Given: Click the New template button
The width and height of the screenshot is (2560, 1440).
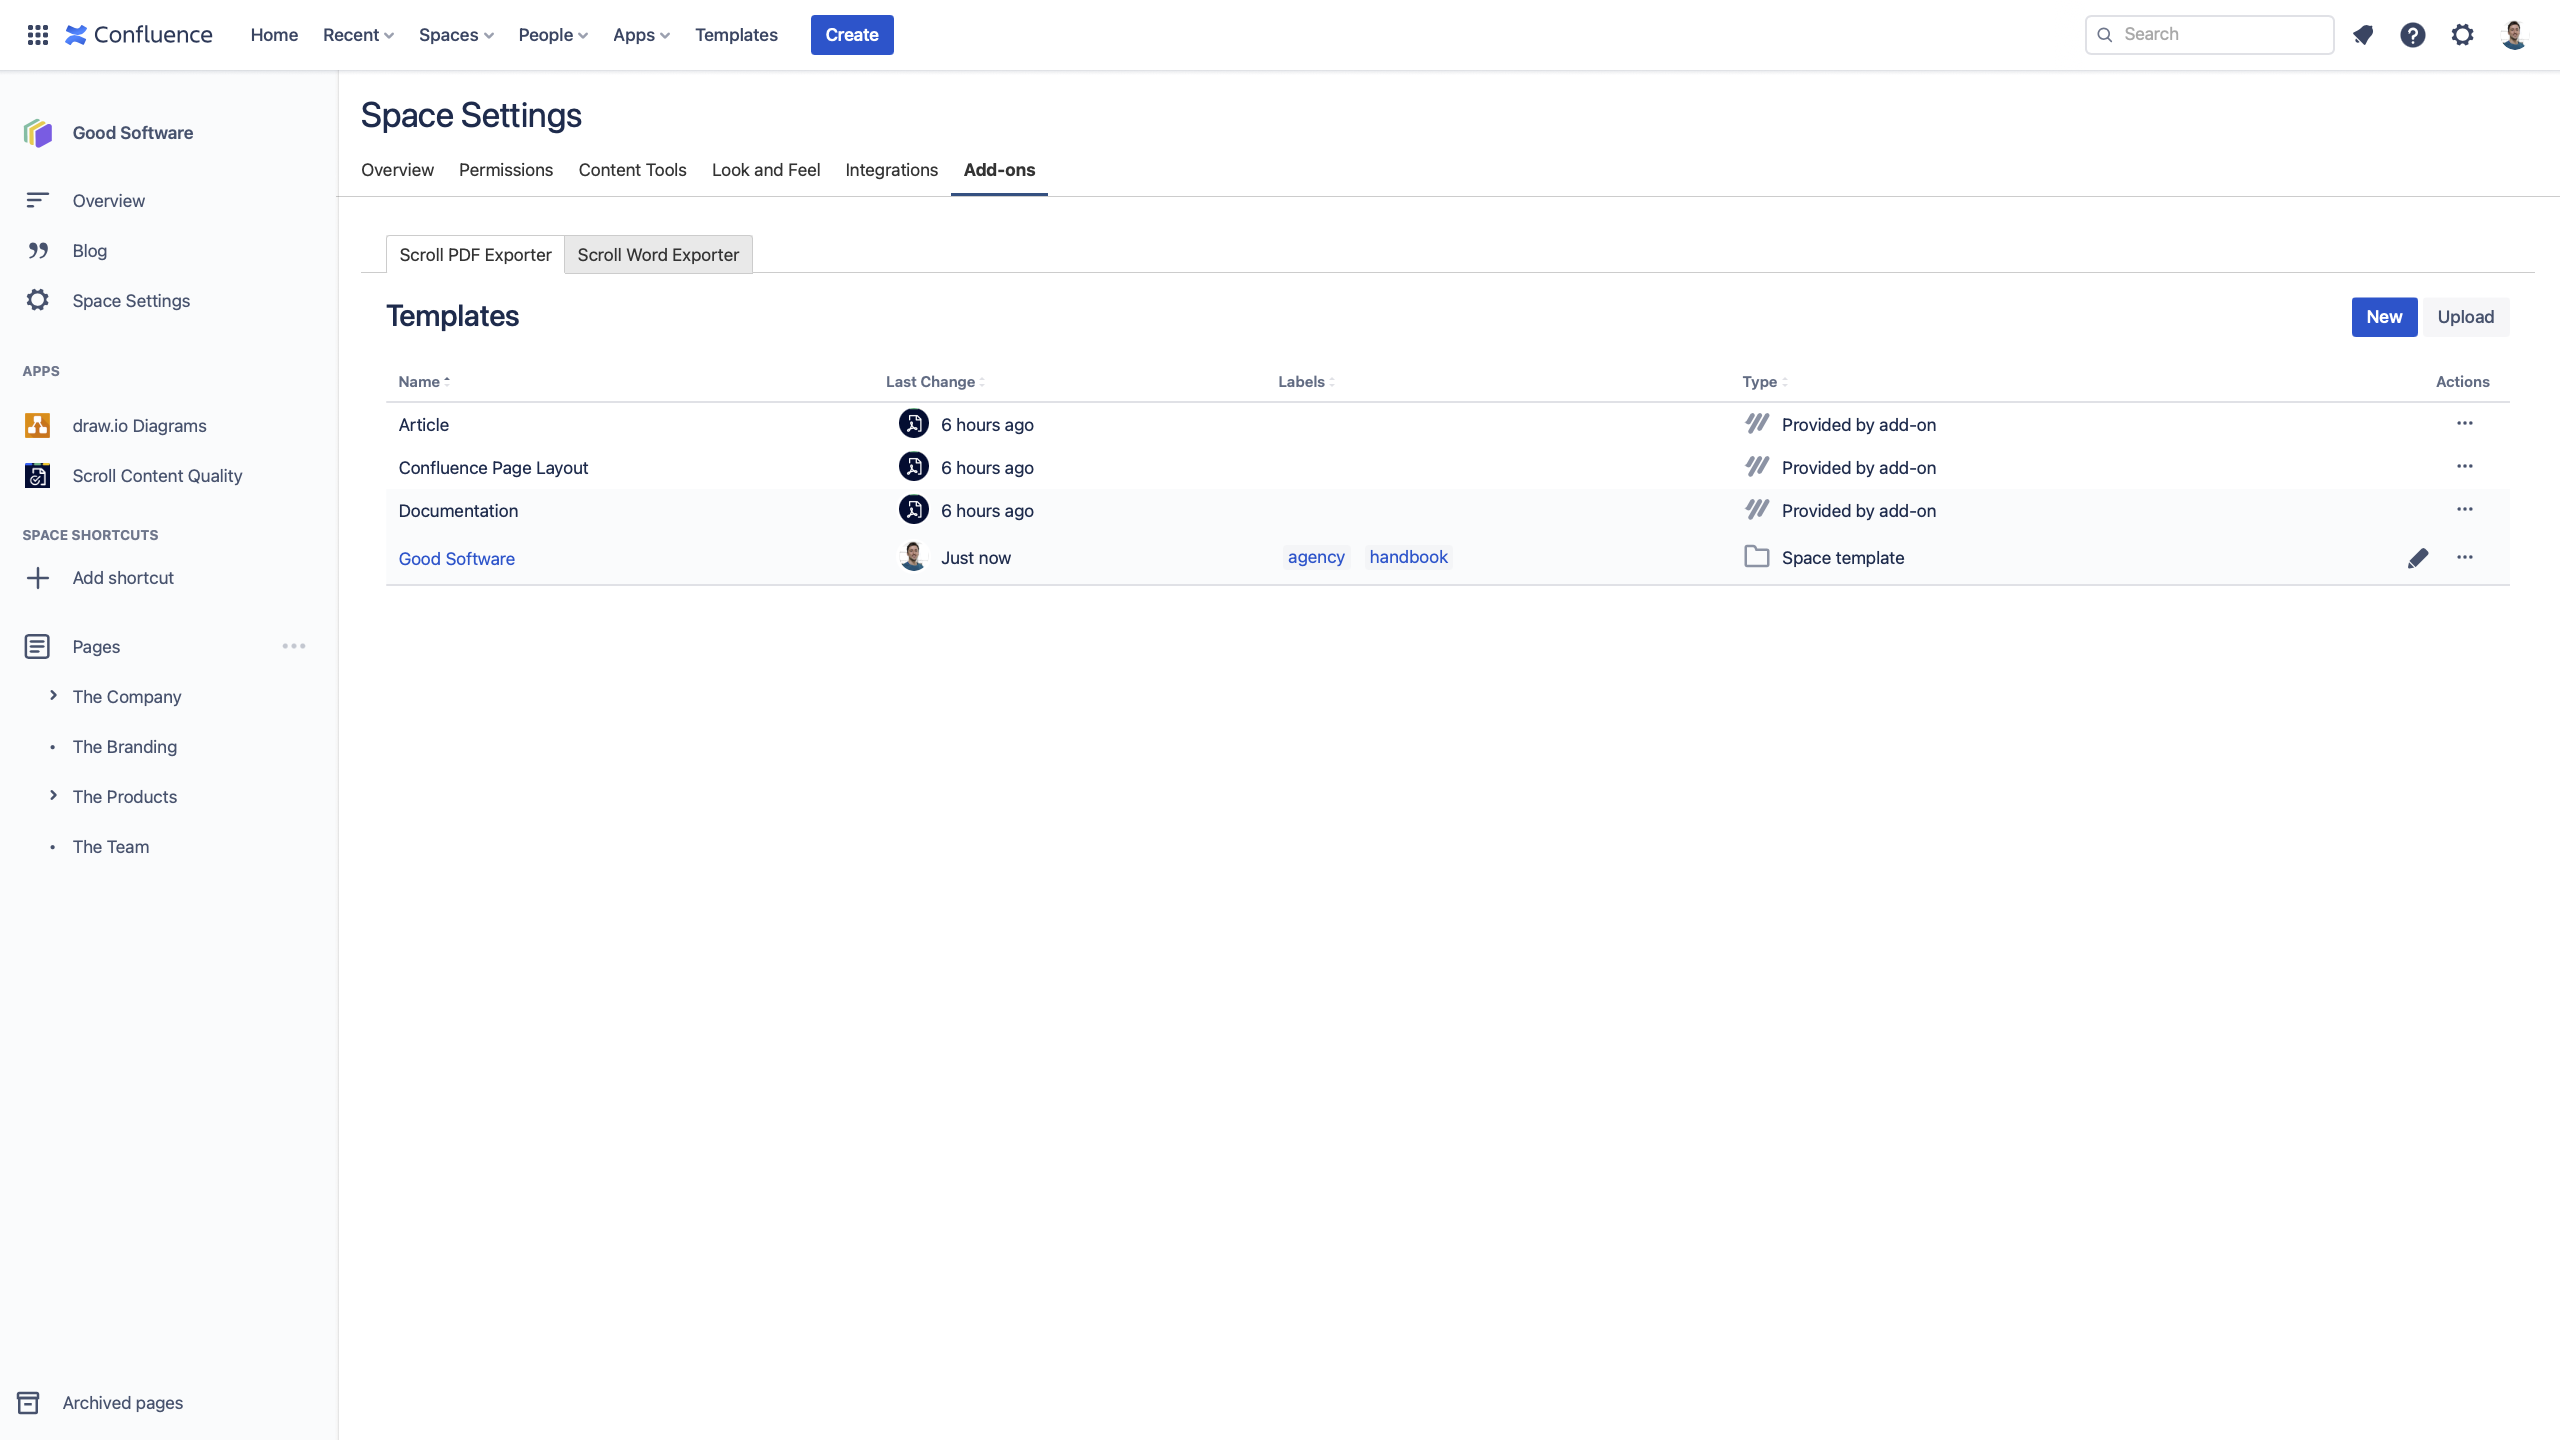Looking at the screenshot, I should (2384, 317).
